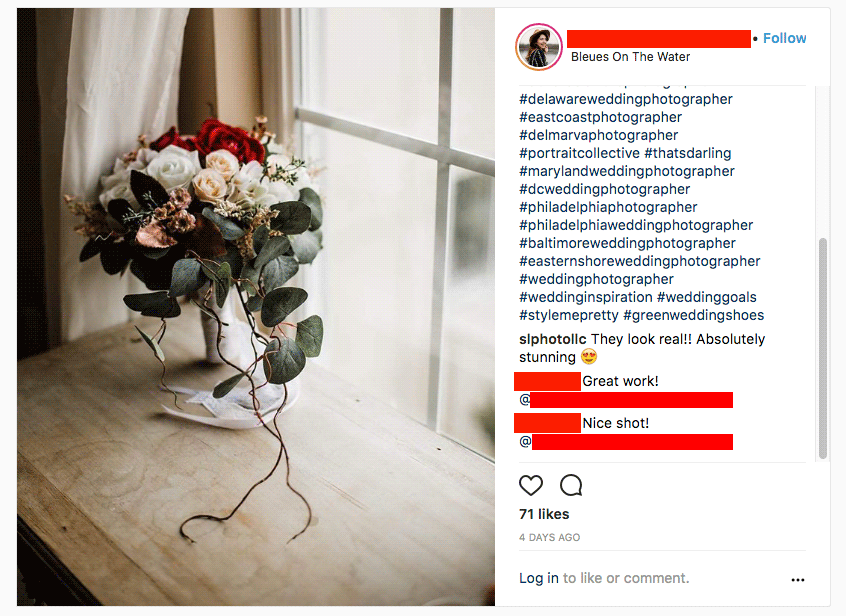Open the #baltimoreweddingphotographer hashtag
The height and width of the screenshot is (616, 846).
pyautogui.click(x=627, y=243)
